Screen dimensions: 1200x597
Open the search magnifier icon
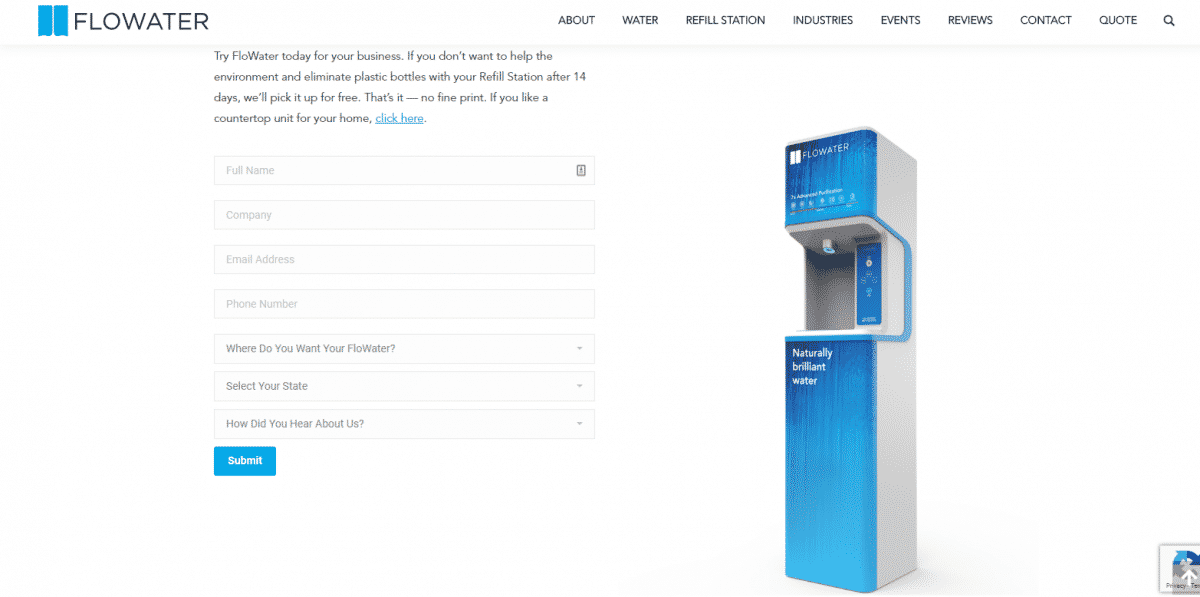1169,20
